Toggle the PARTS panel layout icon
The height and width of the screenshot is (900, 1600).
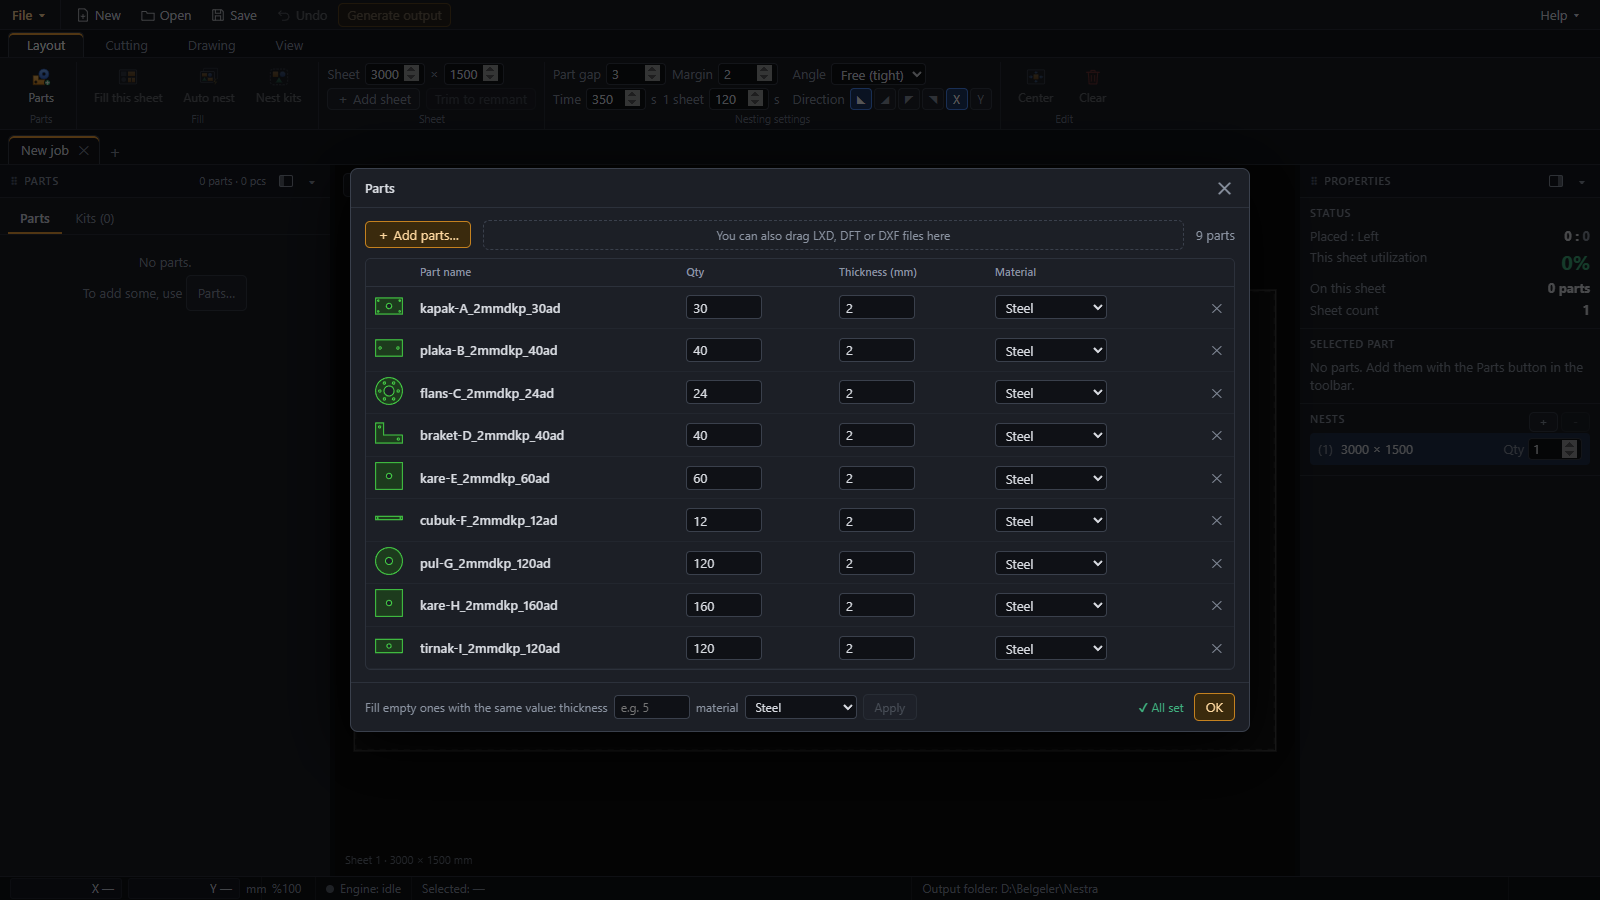pos(286,181)
